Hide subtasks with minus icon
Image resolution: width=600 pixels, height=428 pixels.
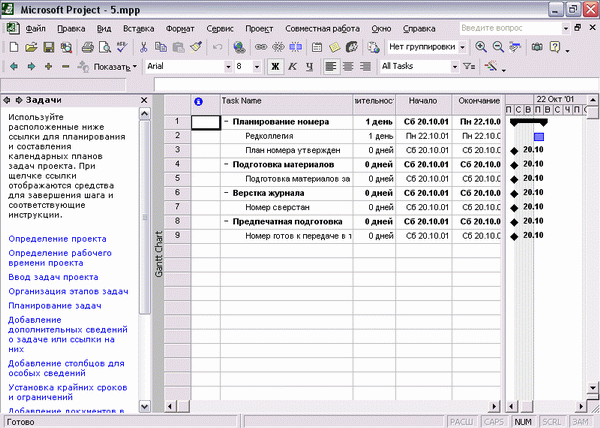66,67
